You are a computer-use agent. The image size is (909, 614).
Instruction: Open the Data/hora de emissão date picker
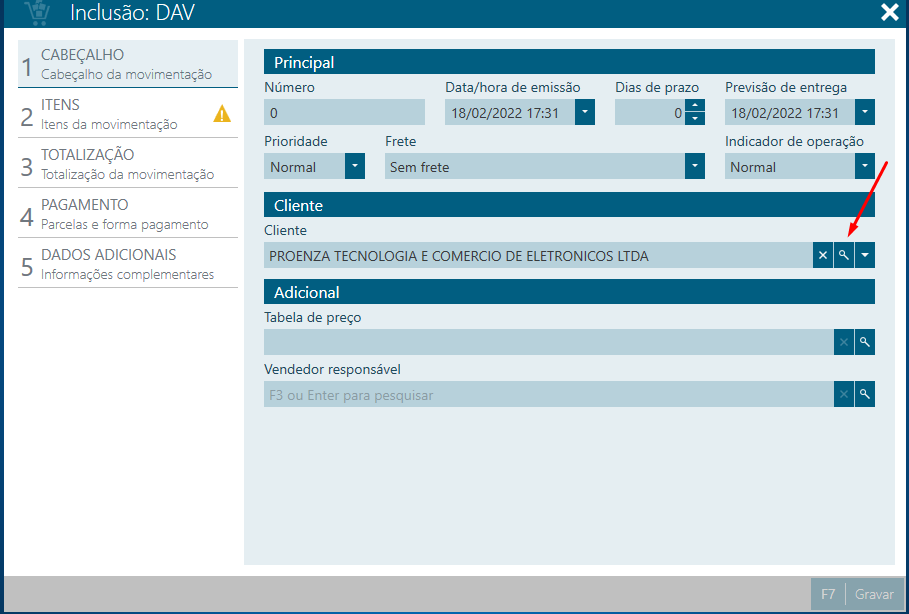(585, 112)
